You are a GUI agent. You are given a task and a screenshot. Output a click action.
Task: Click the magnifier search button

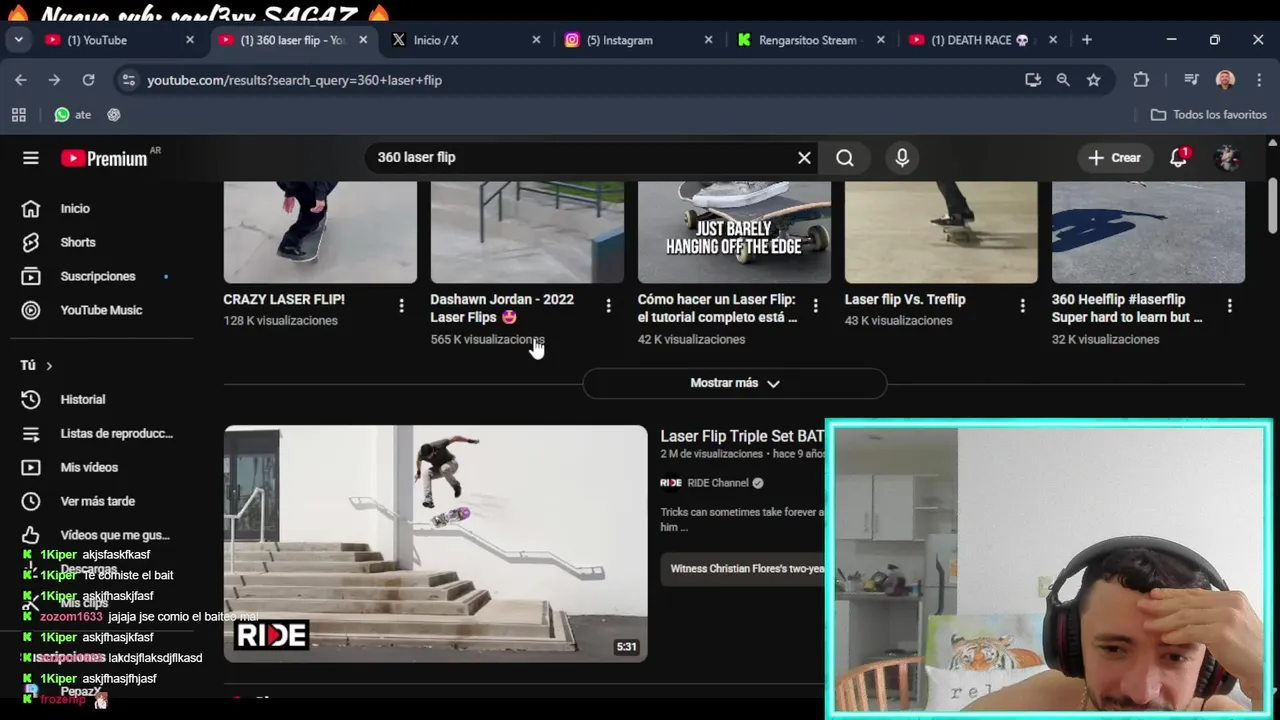(845, 158)
